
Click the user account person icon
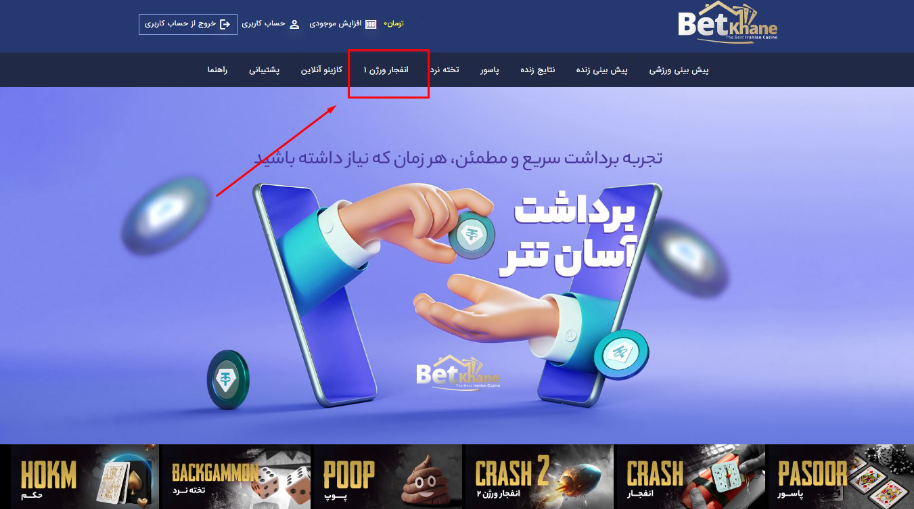pos(294,24)
